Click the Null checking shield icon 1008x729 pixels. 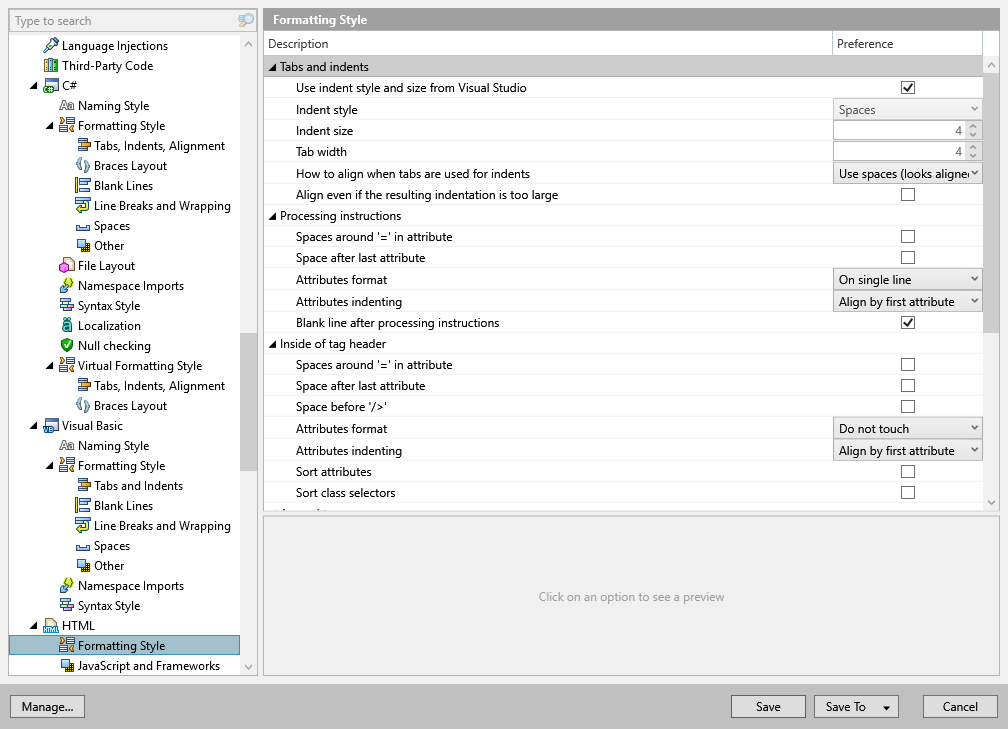click(x=68, y=345)
